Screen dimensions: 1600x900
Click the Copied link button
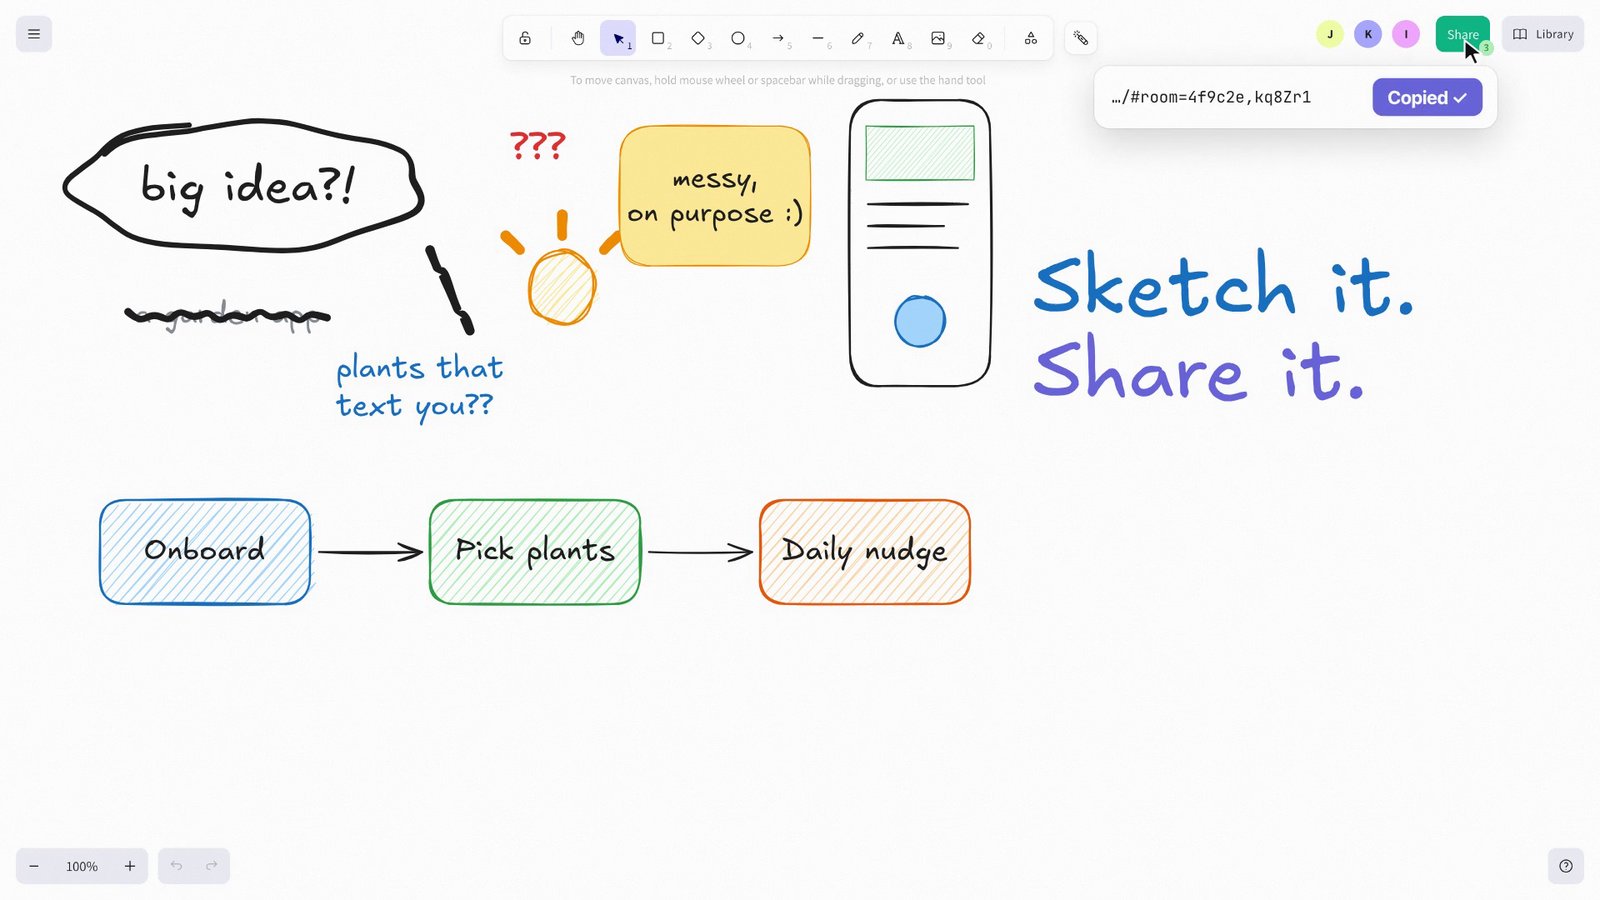tap(1427, 97)
